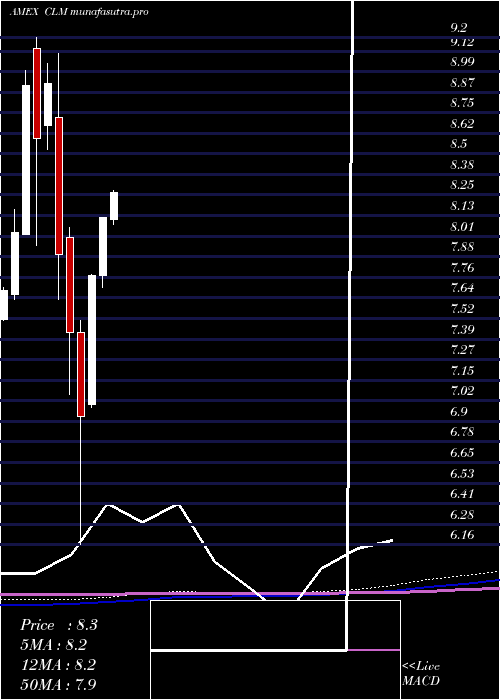Click the <<Live MACD label

pyautogui.click(x=421, y=673)
